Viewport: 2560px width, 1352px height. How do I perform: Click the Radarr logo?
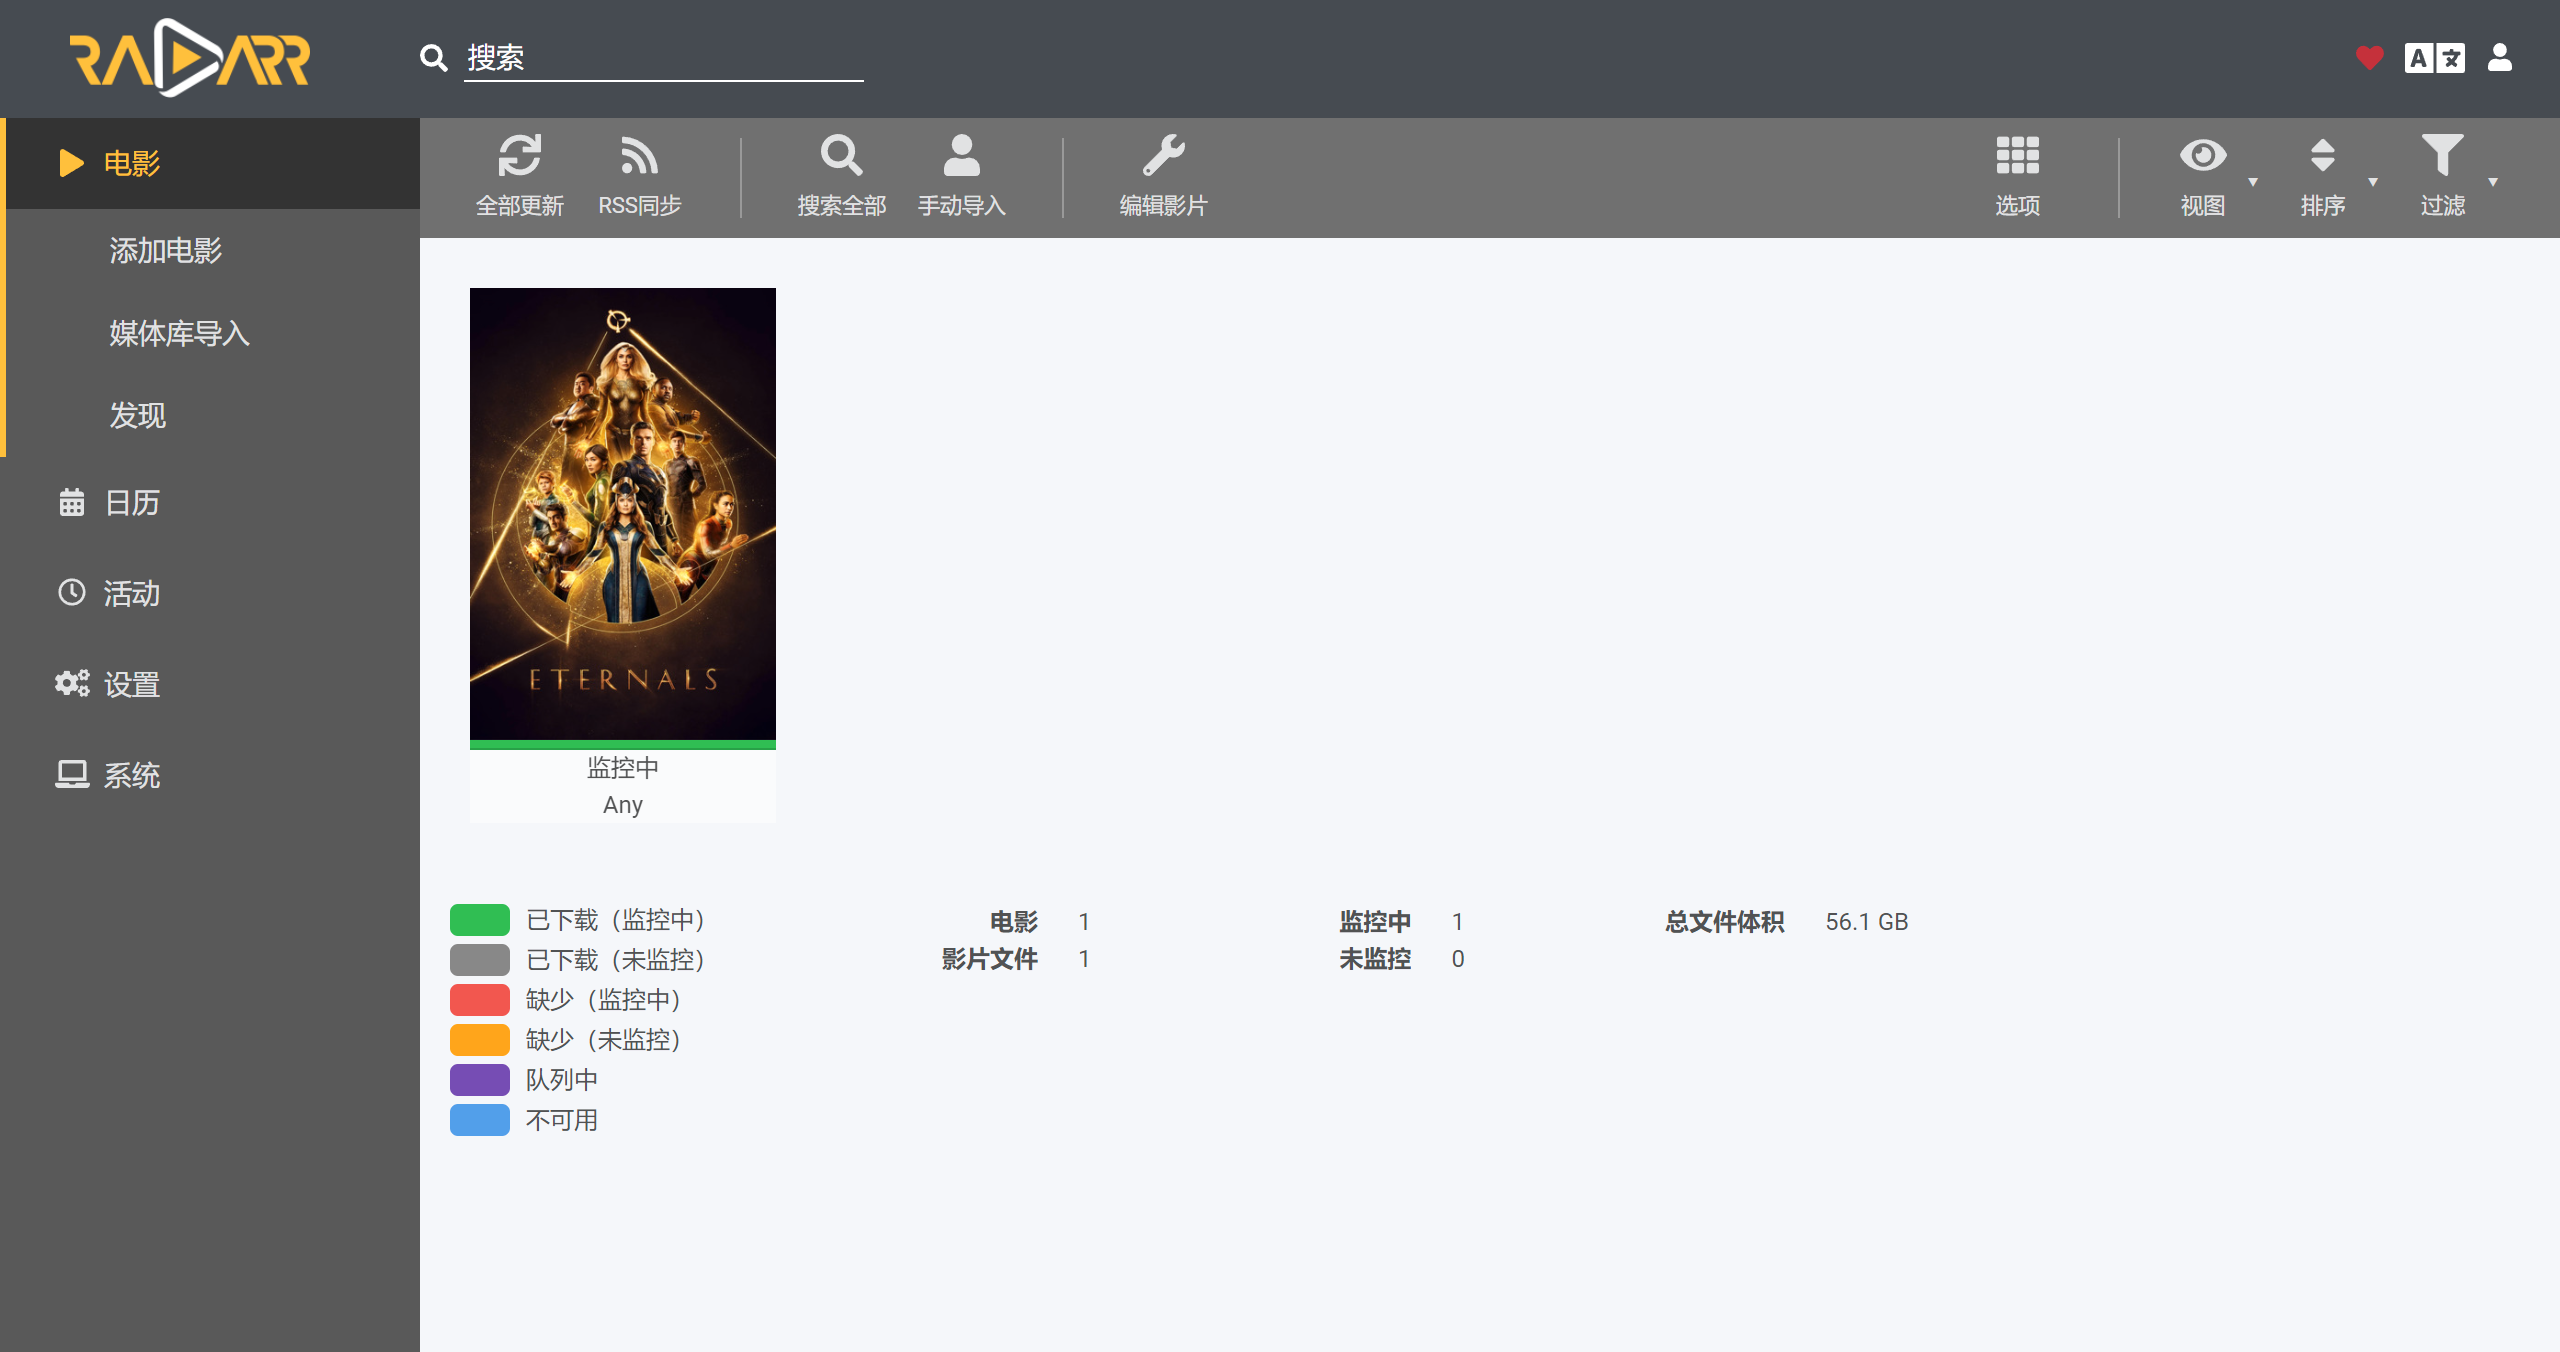190,58
